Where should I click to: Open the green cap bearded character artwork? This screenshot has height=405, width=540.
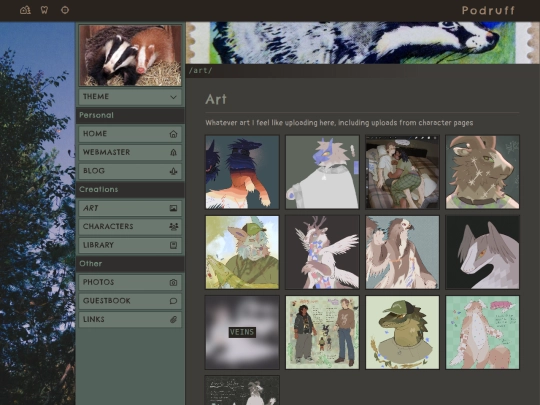242,252
